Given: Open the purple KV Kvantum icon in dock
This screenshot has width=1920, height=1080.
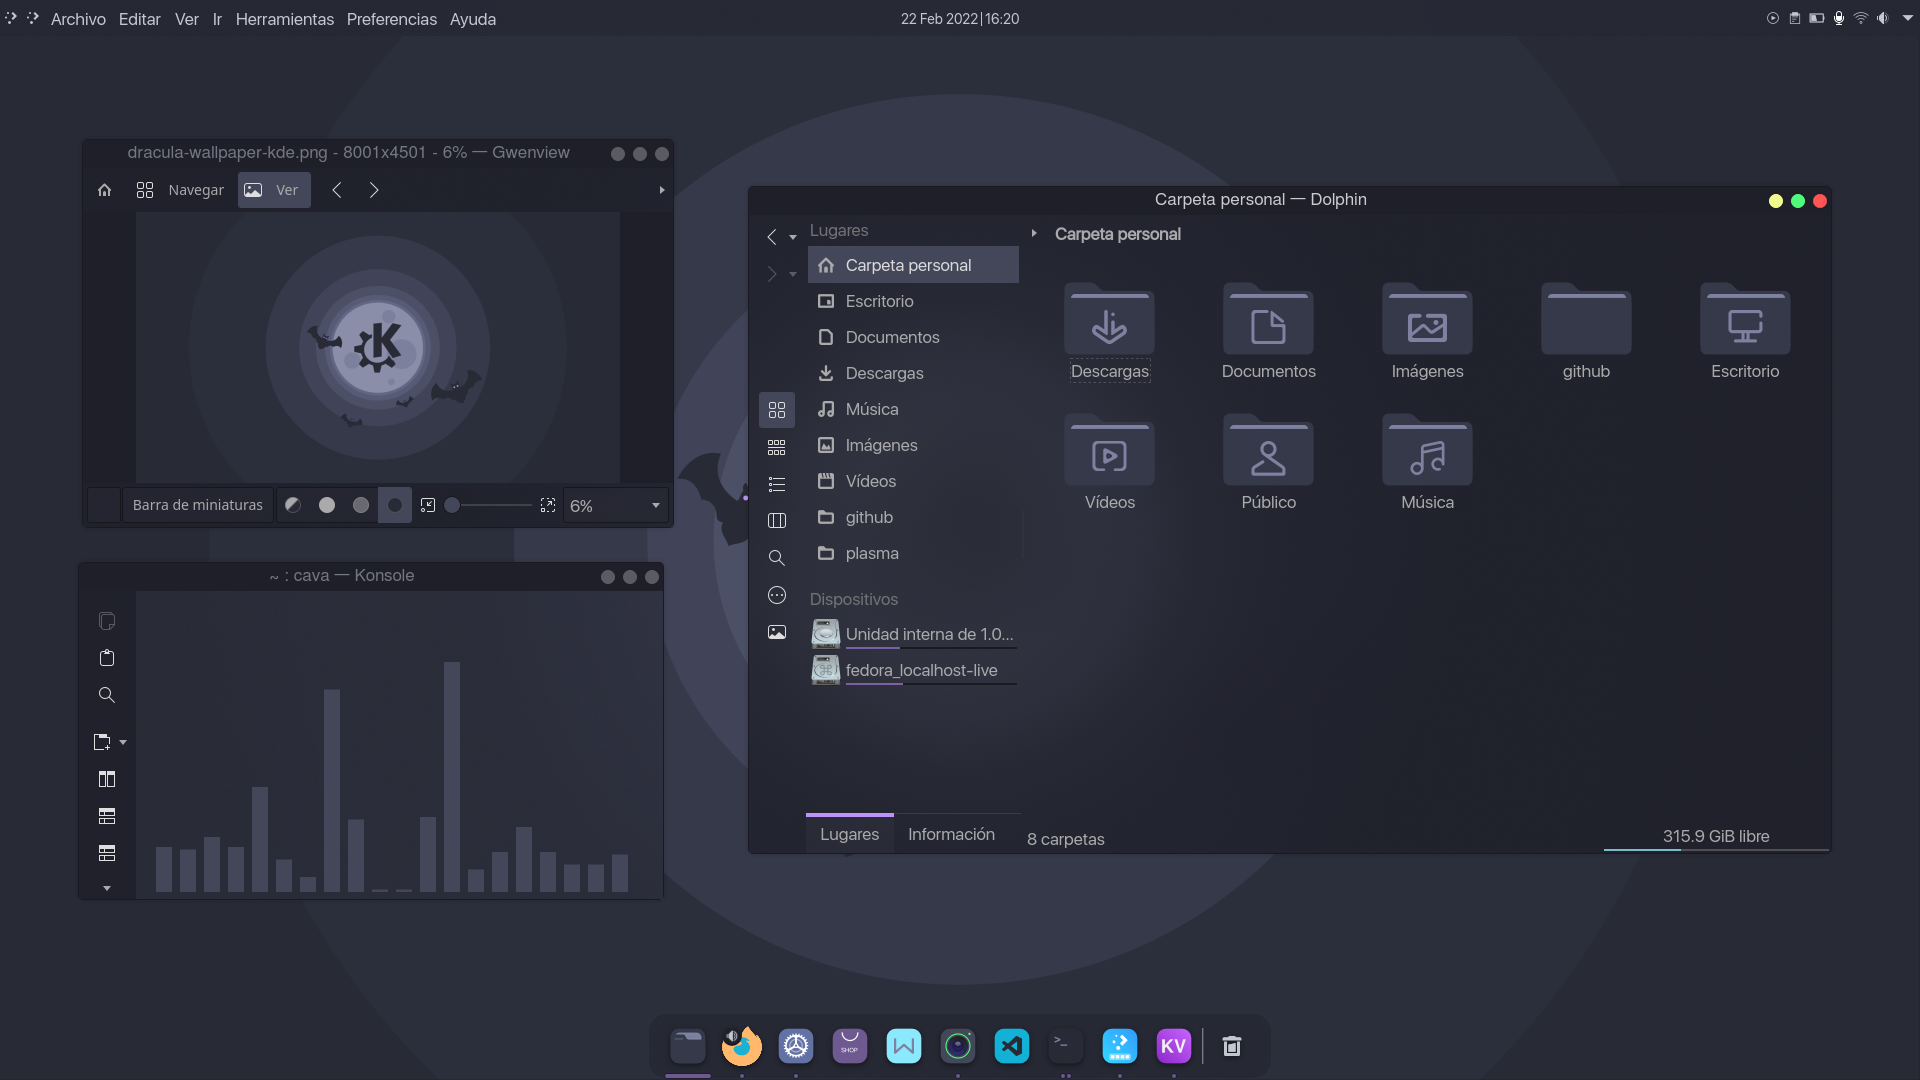Looking at the screenshot, I should pyautogui.click(x=1174, y=1046).
